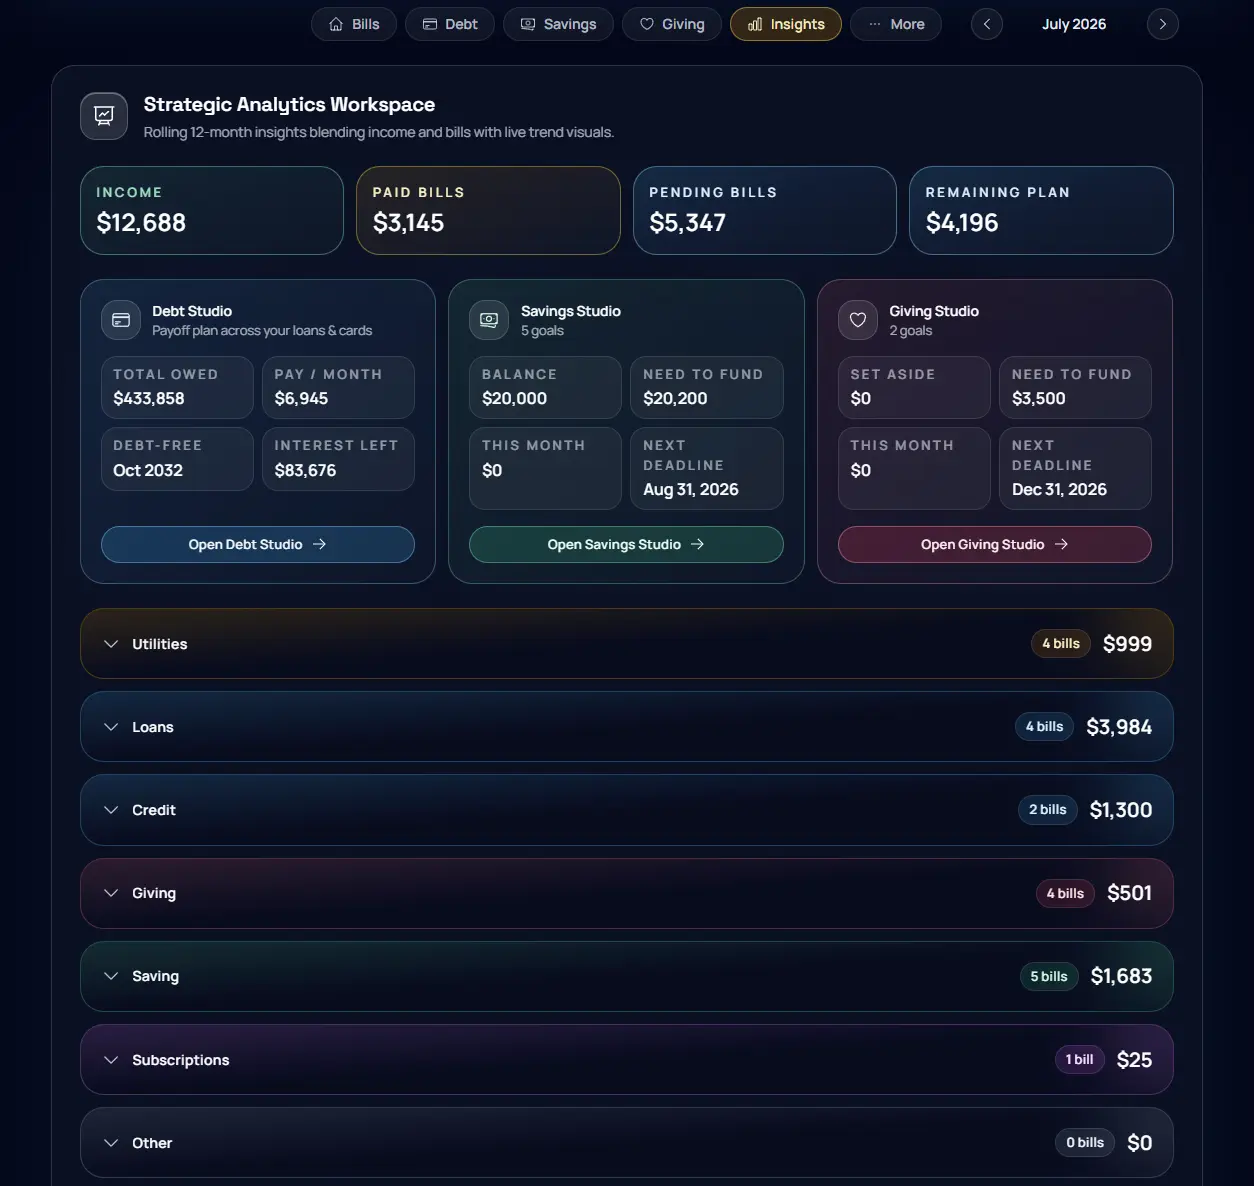The image size is (1254, 1186).
Task: Open Giving Studio button
Action: click(x=995, y=544)
